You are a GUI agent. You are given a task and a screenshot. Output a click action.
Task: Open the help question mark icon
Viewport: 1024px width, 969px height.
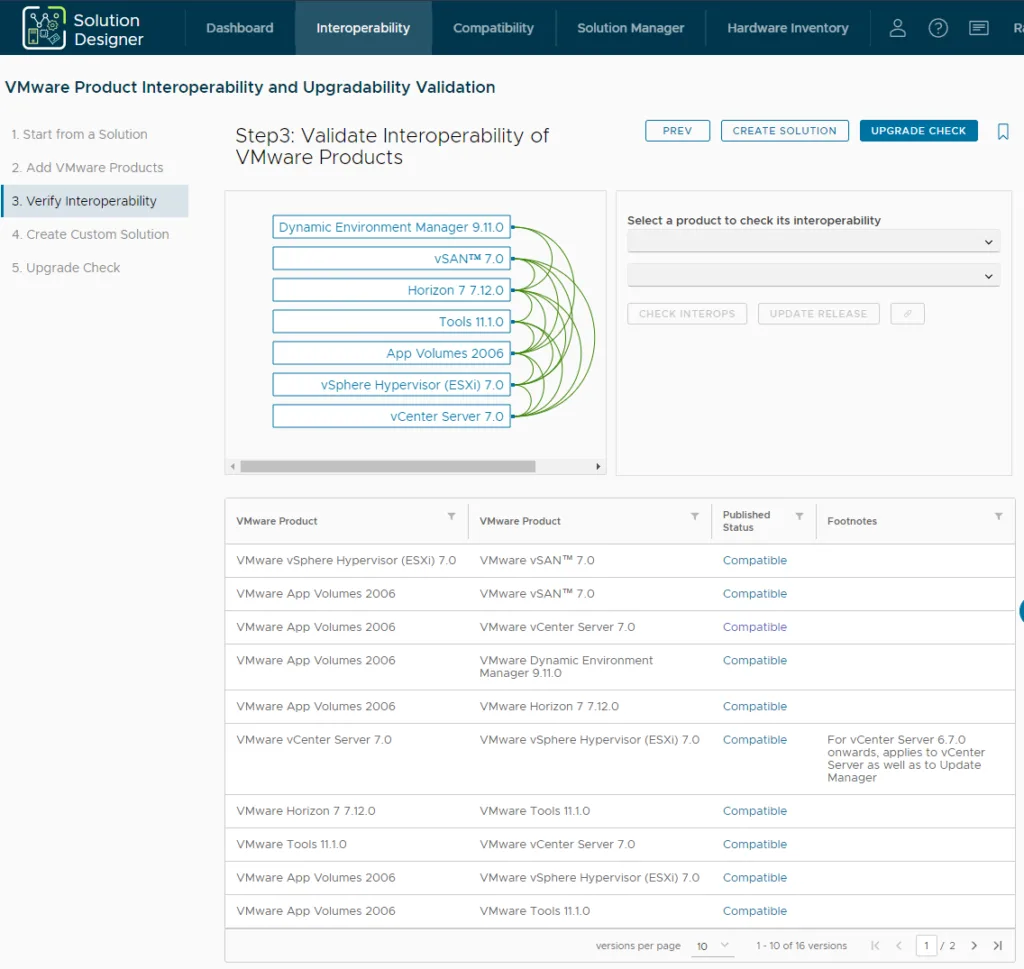(x=938, y=28)
